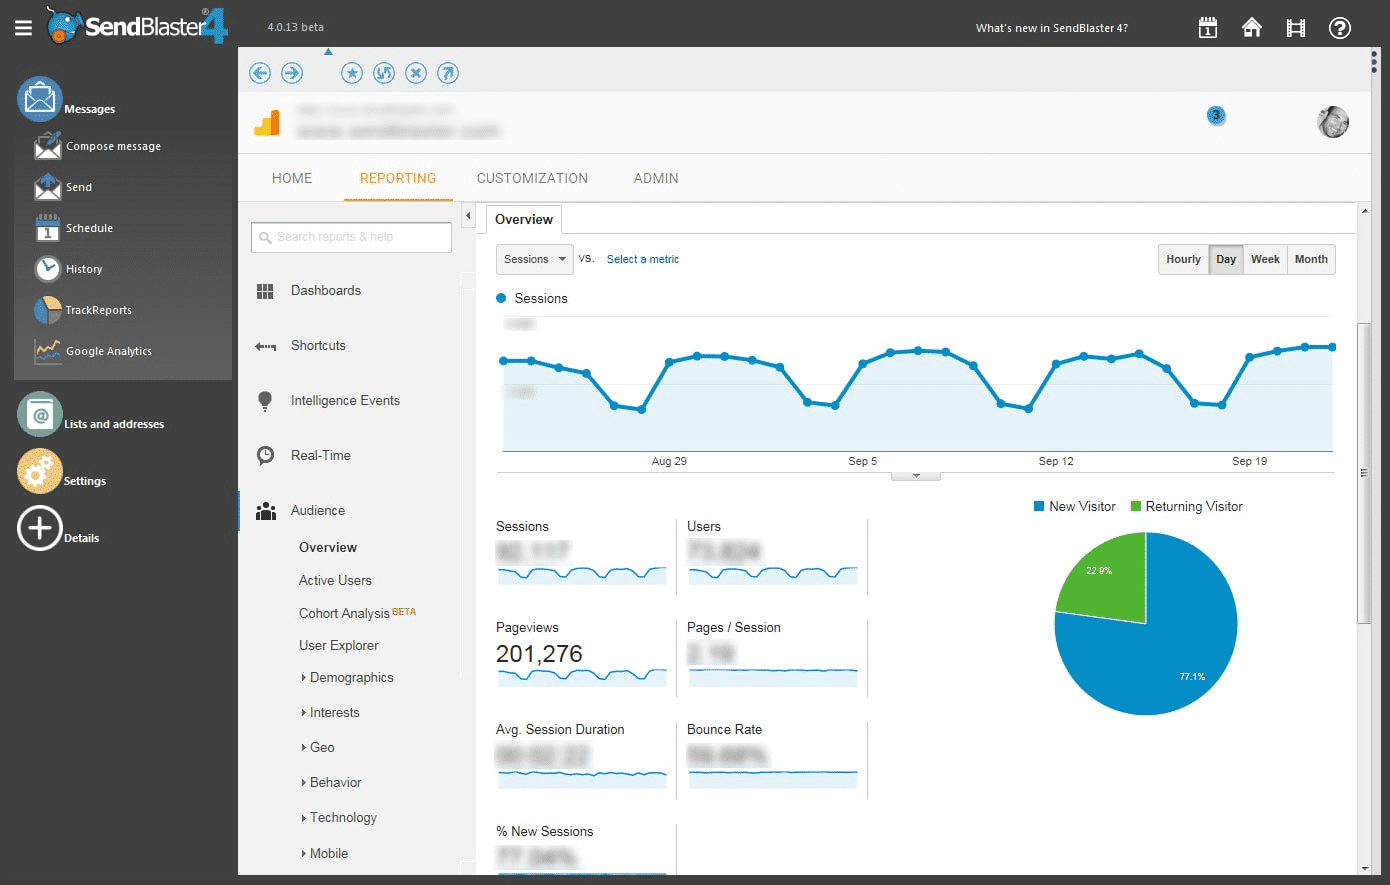Open help with the question mark icon
The width and height of the screenshot is (1390, 885).
pos(1339,28)
